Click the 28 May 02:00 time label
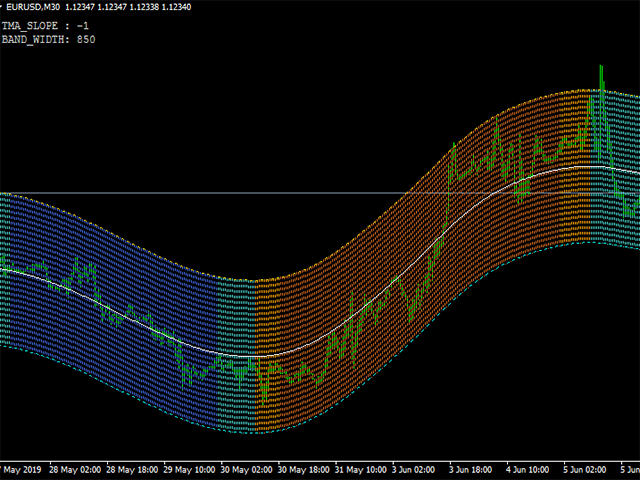 [x=75, y=470]
